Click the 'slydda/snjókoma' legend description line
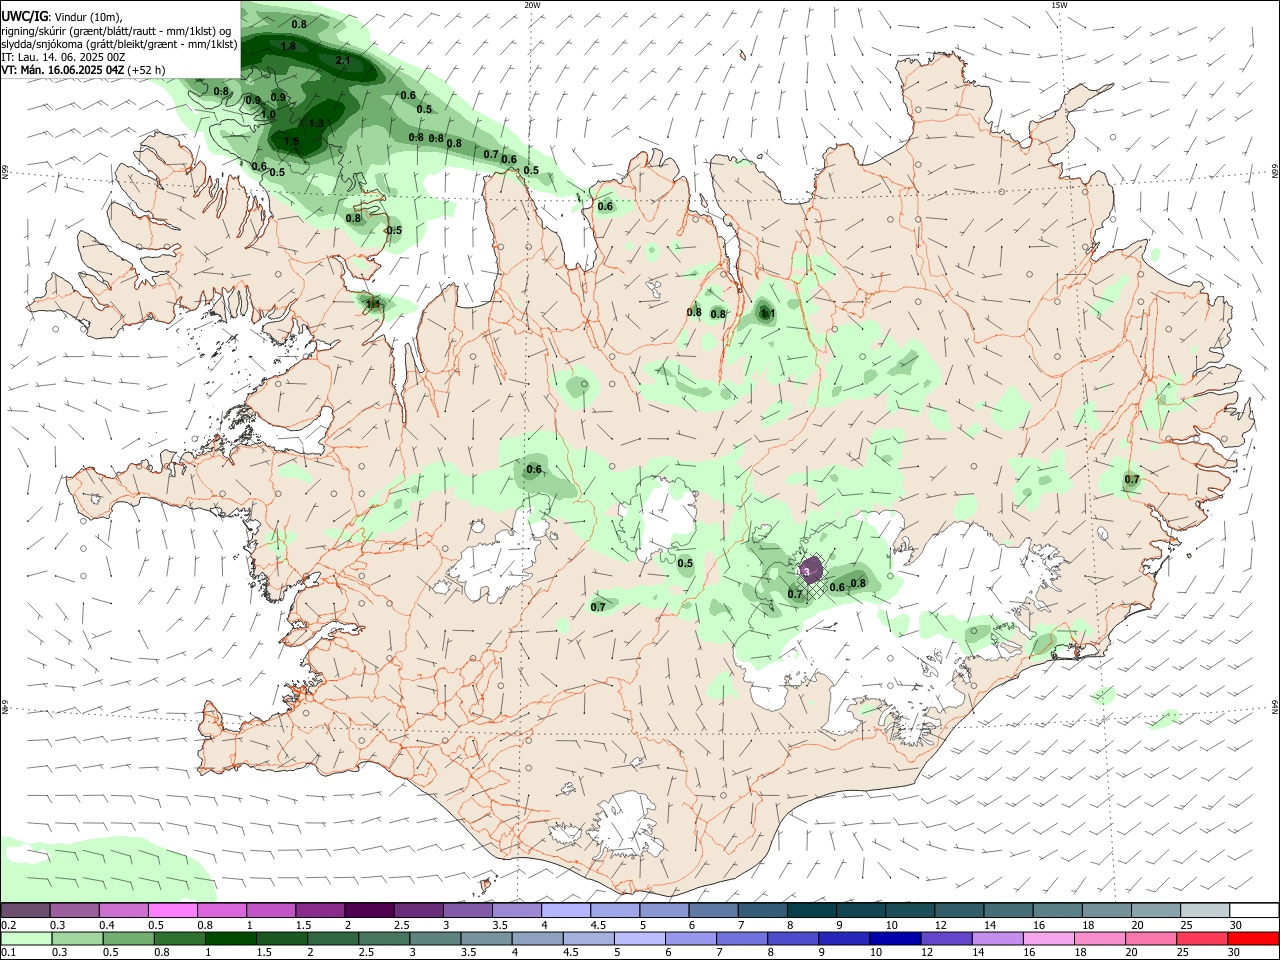This screenshot has height=960, width=1280. tap(119, 43)
